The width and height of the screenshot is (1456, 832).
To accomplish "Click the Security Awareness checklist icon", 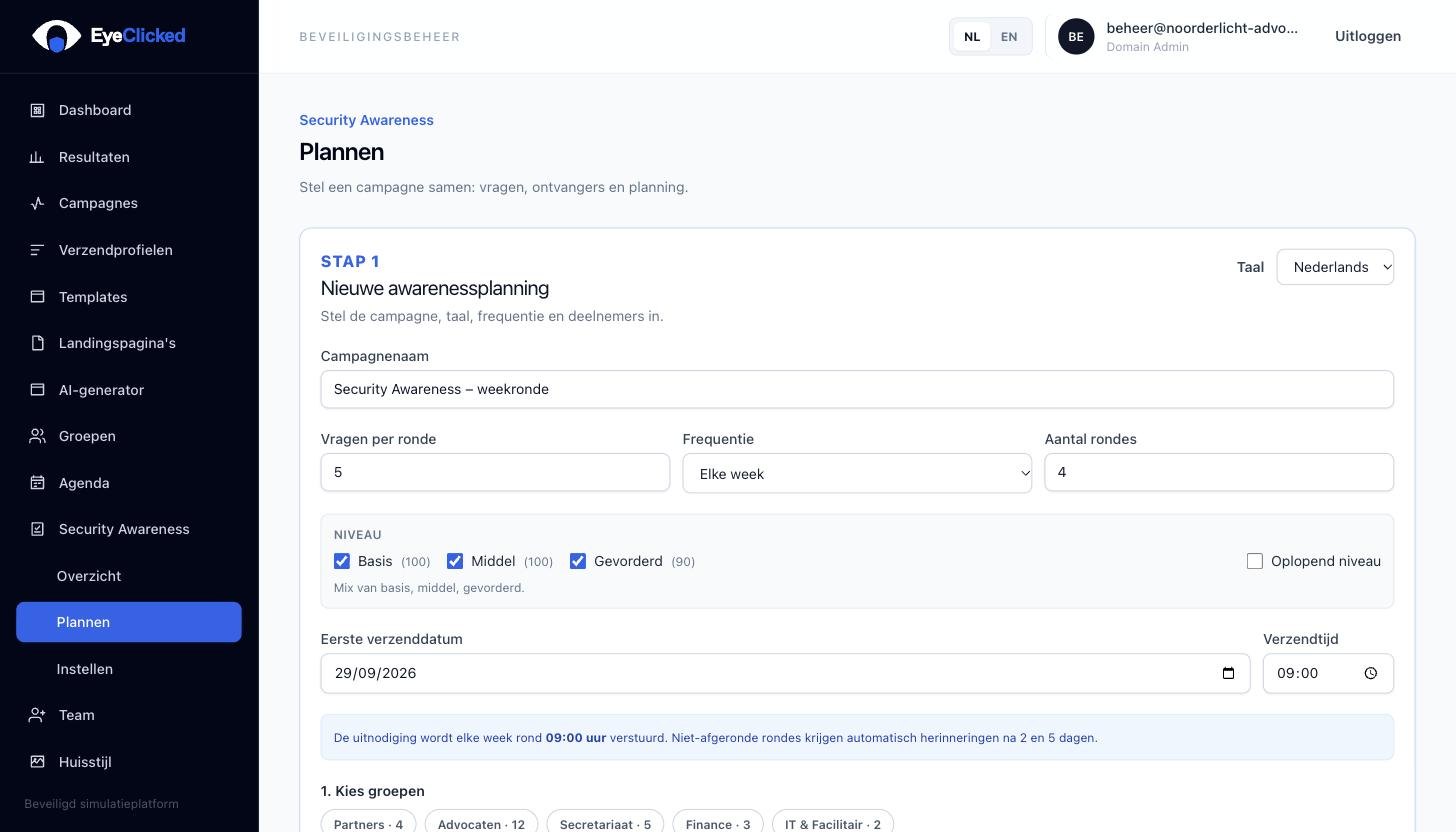I will [37, 529].
